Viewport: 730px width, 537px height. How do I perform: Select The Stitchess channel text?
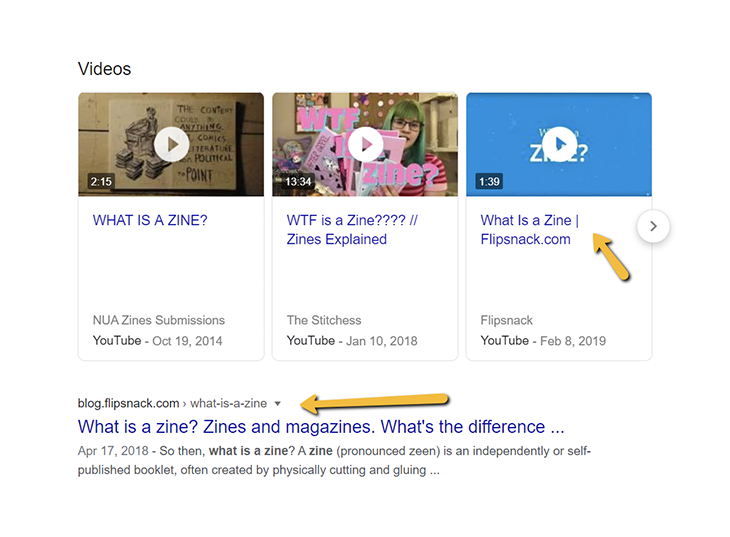point(324,320)
